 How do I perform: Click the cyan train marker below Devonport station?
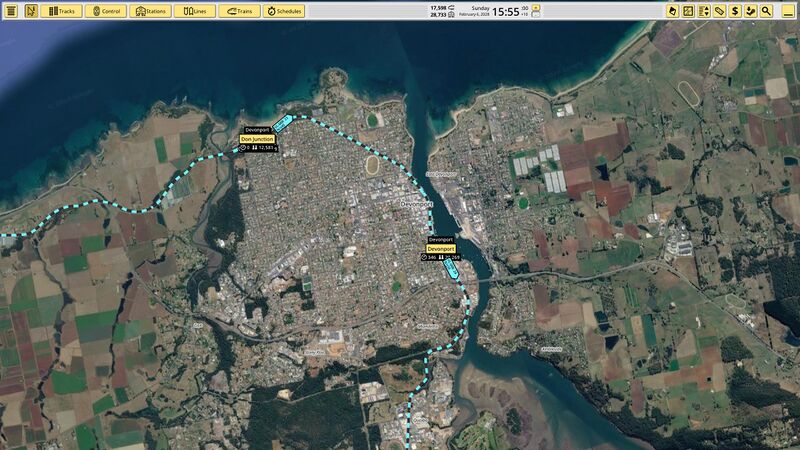pyautogui.click(x=451, y=268)
